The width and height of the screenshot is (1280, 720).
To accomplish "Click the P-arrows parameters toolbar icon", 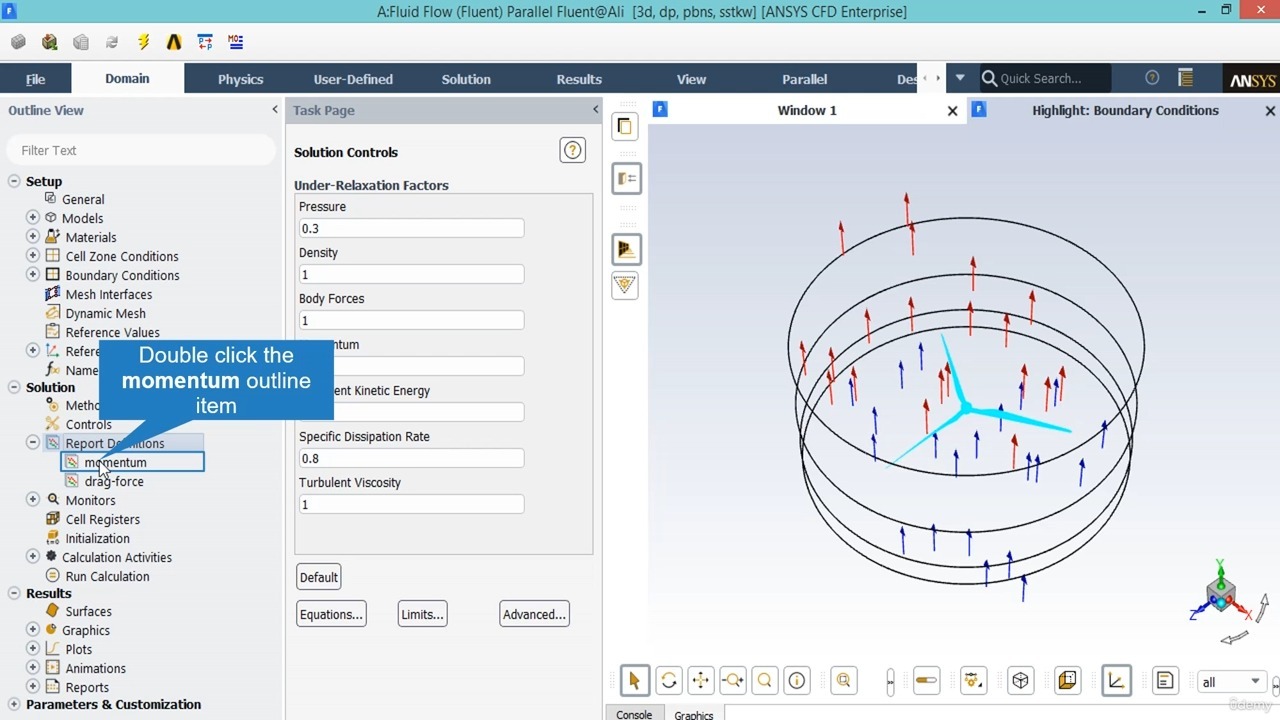I will (205, 42).
